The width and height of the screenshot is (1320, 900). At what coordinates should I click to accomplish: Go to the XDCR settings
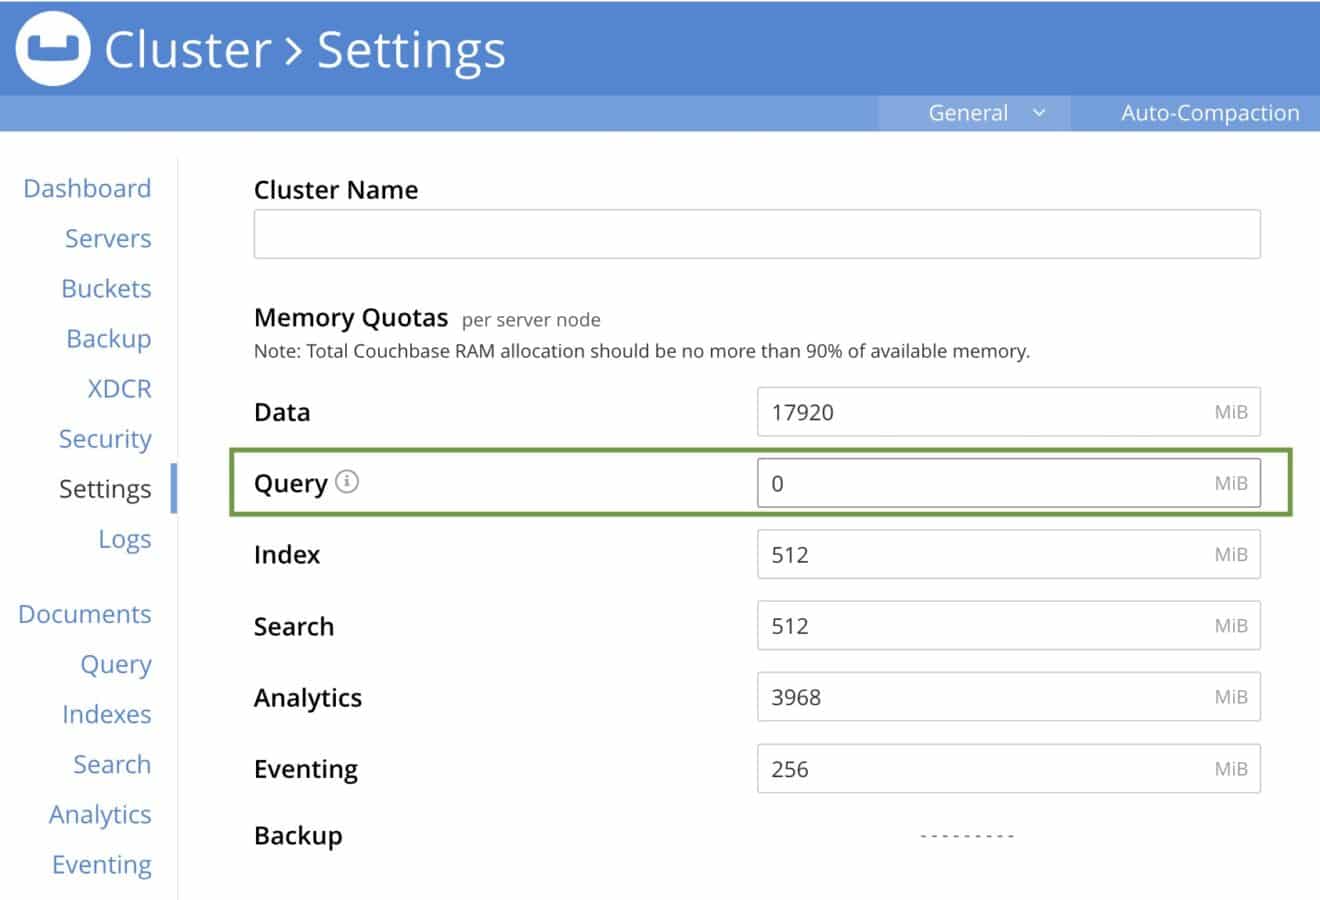pos(119,388)
